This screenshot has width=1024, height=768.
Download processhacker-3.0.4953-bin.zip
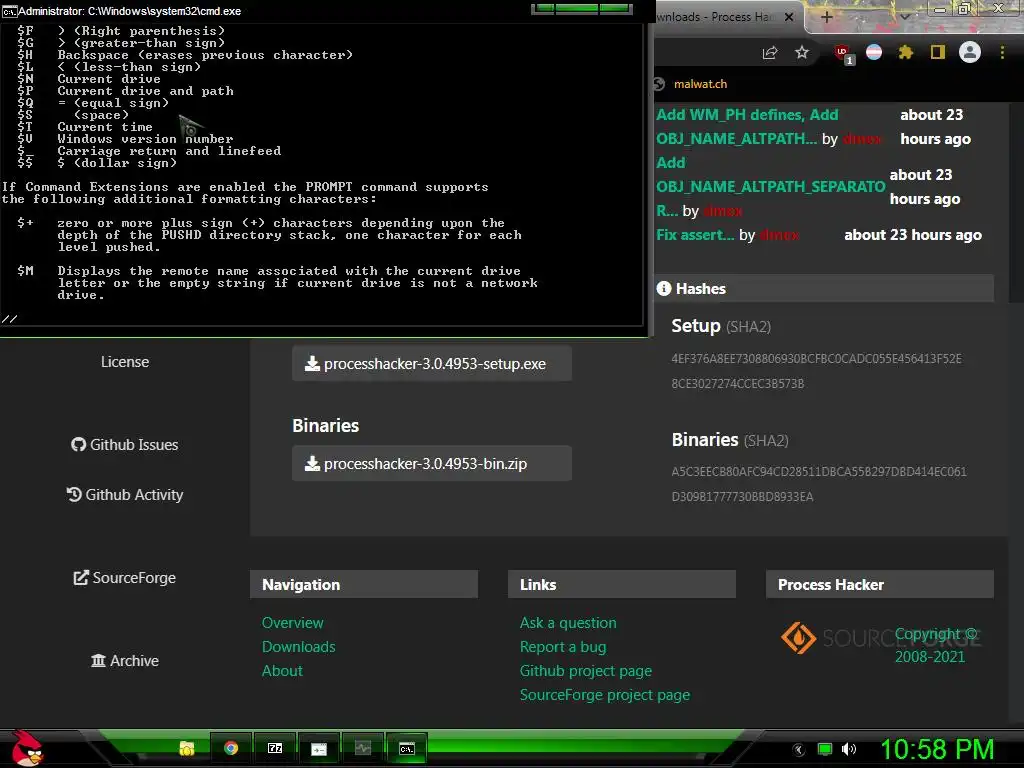click(432, 464)
